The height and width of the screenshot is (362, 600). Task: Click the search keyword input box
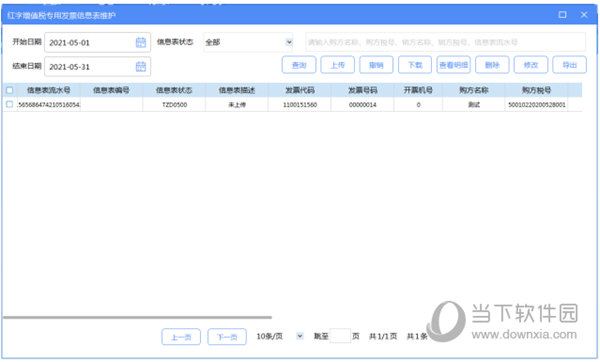click(445, 42)
